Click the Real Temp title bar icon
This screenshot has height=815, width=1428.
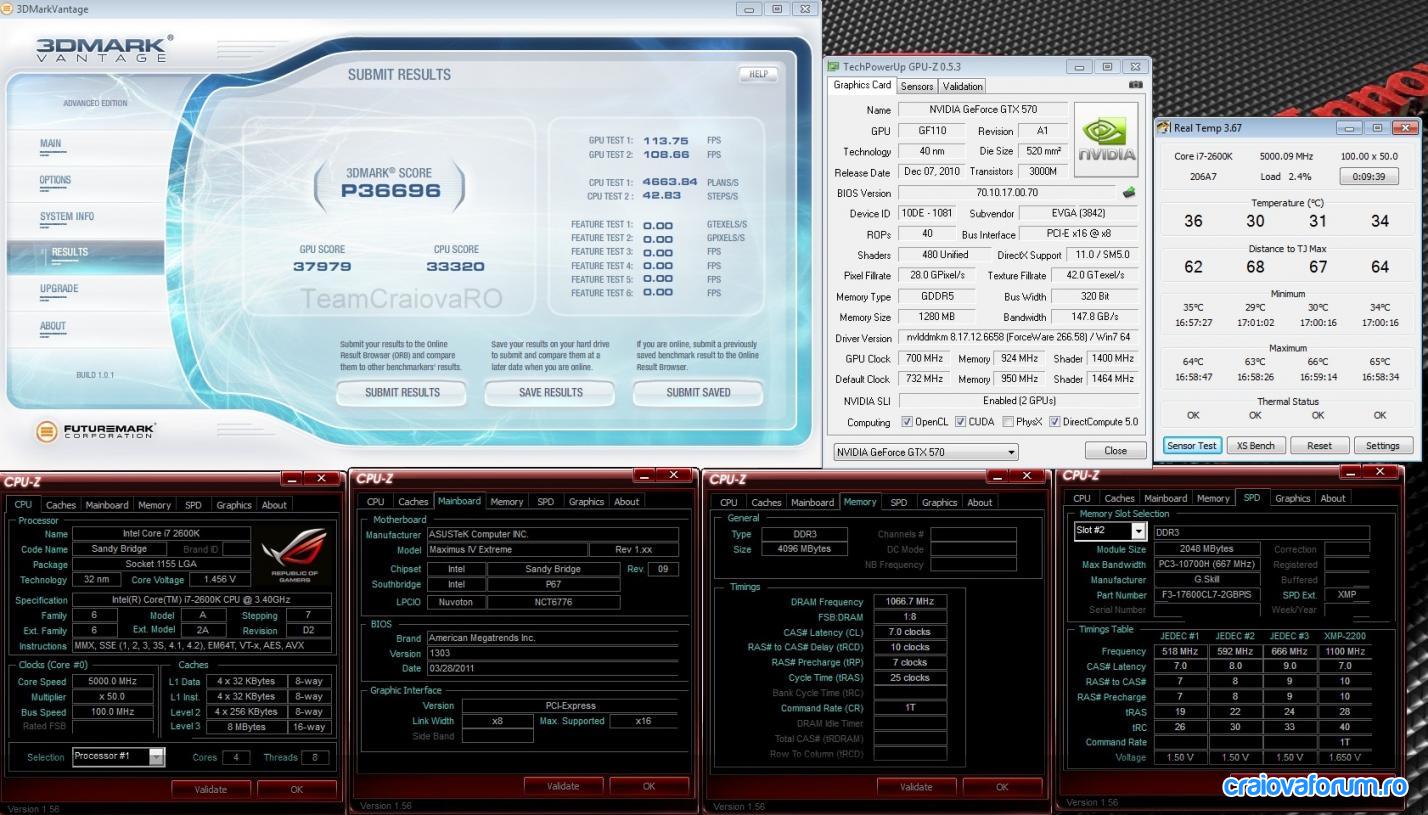pyautogui.click(x=1164, y=127)
